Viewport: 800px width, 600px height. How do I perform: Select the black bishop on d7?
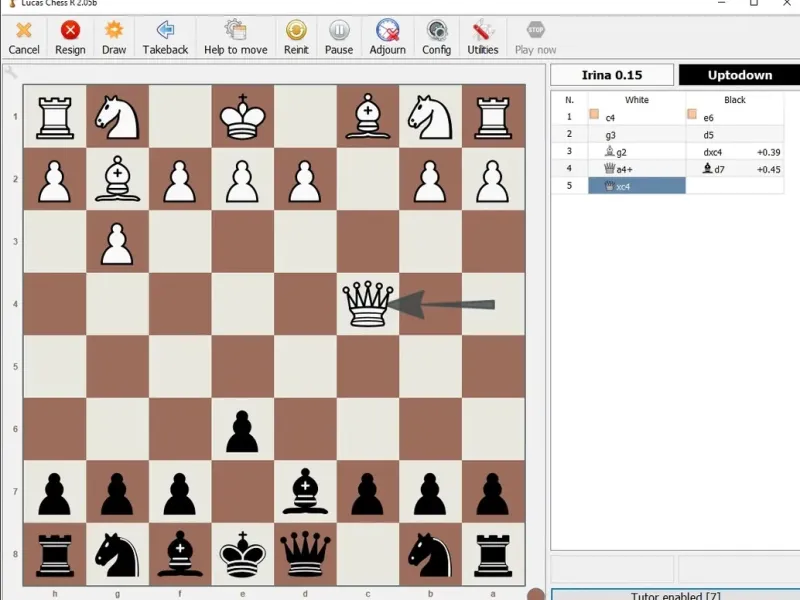point(305,491)
